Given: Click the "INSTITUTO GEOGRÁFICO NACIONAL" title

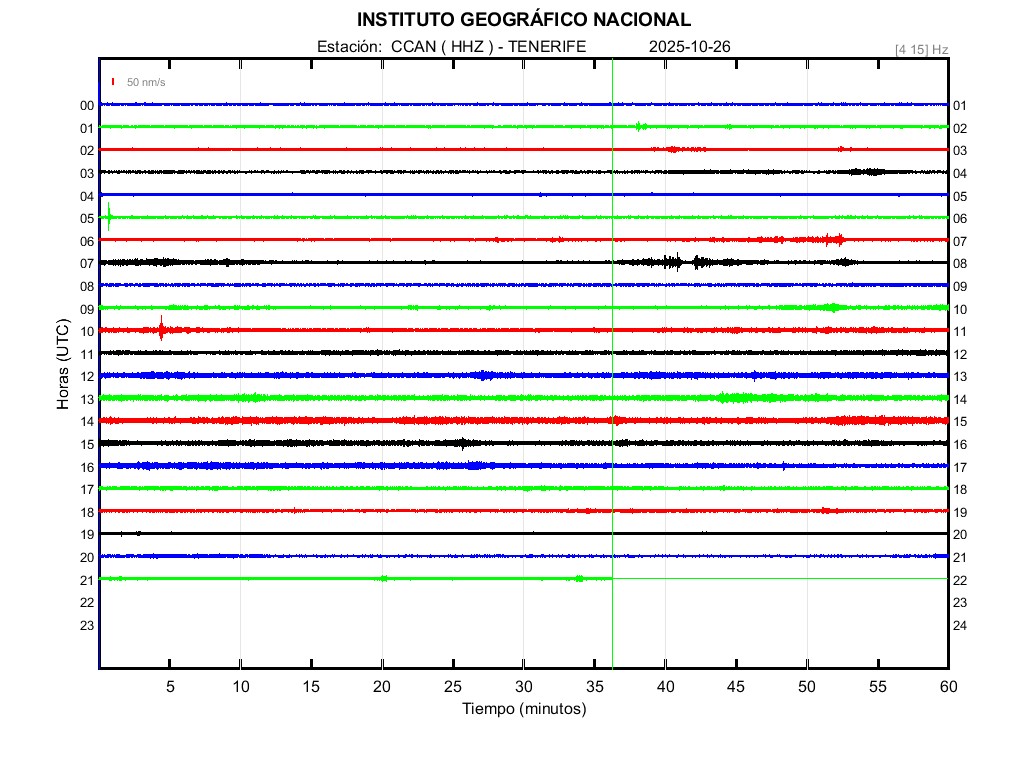Looking at the screenshot, I should tap(524, 20).
